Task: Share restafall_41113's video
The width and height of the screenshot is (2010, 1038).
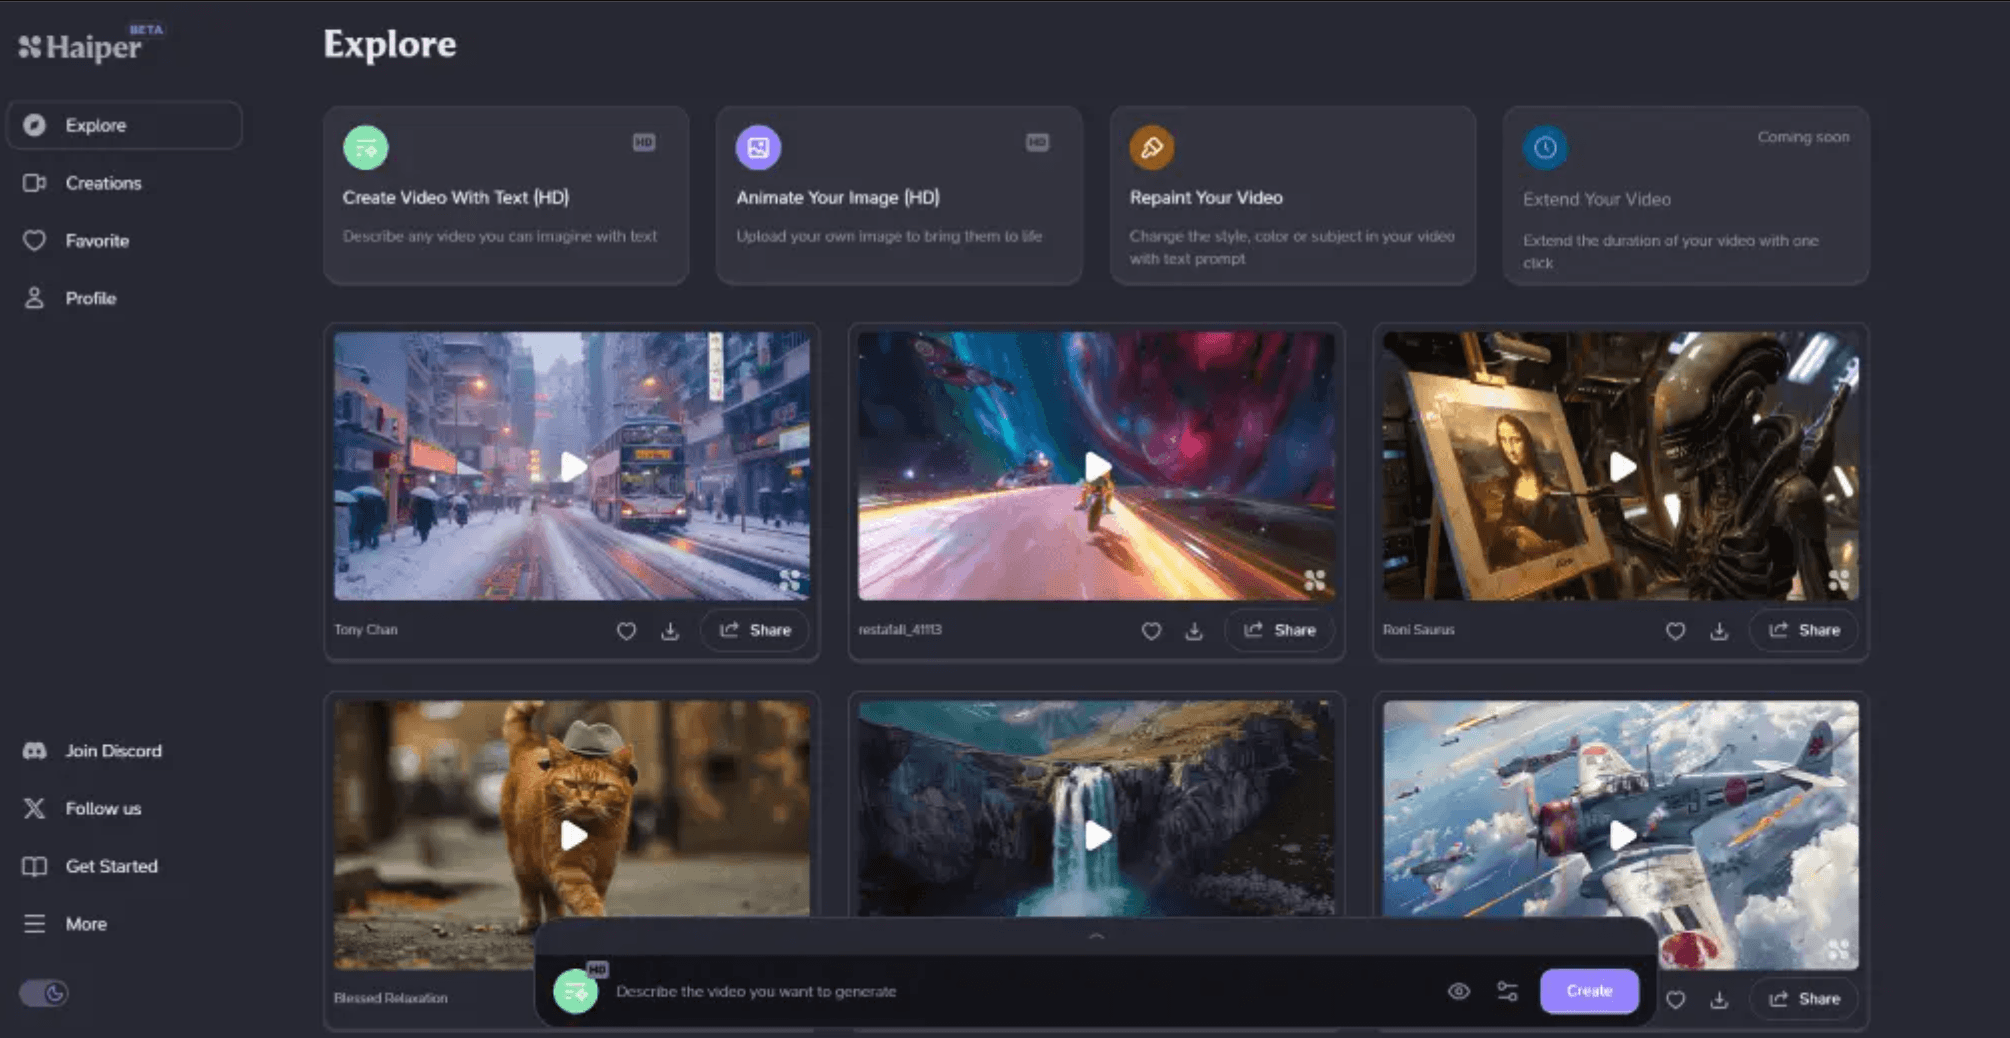Action: [x=1280, y=630]
